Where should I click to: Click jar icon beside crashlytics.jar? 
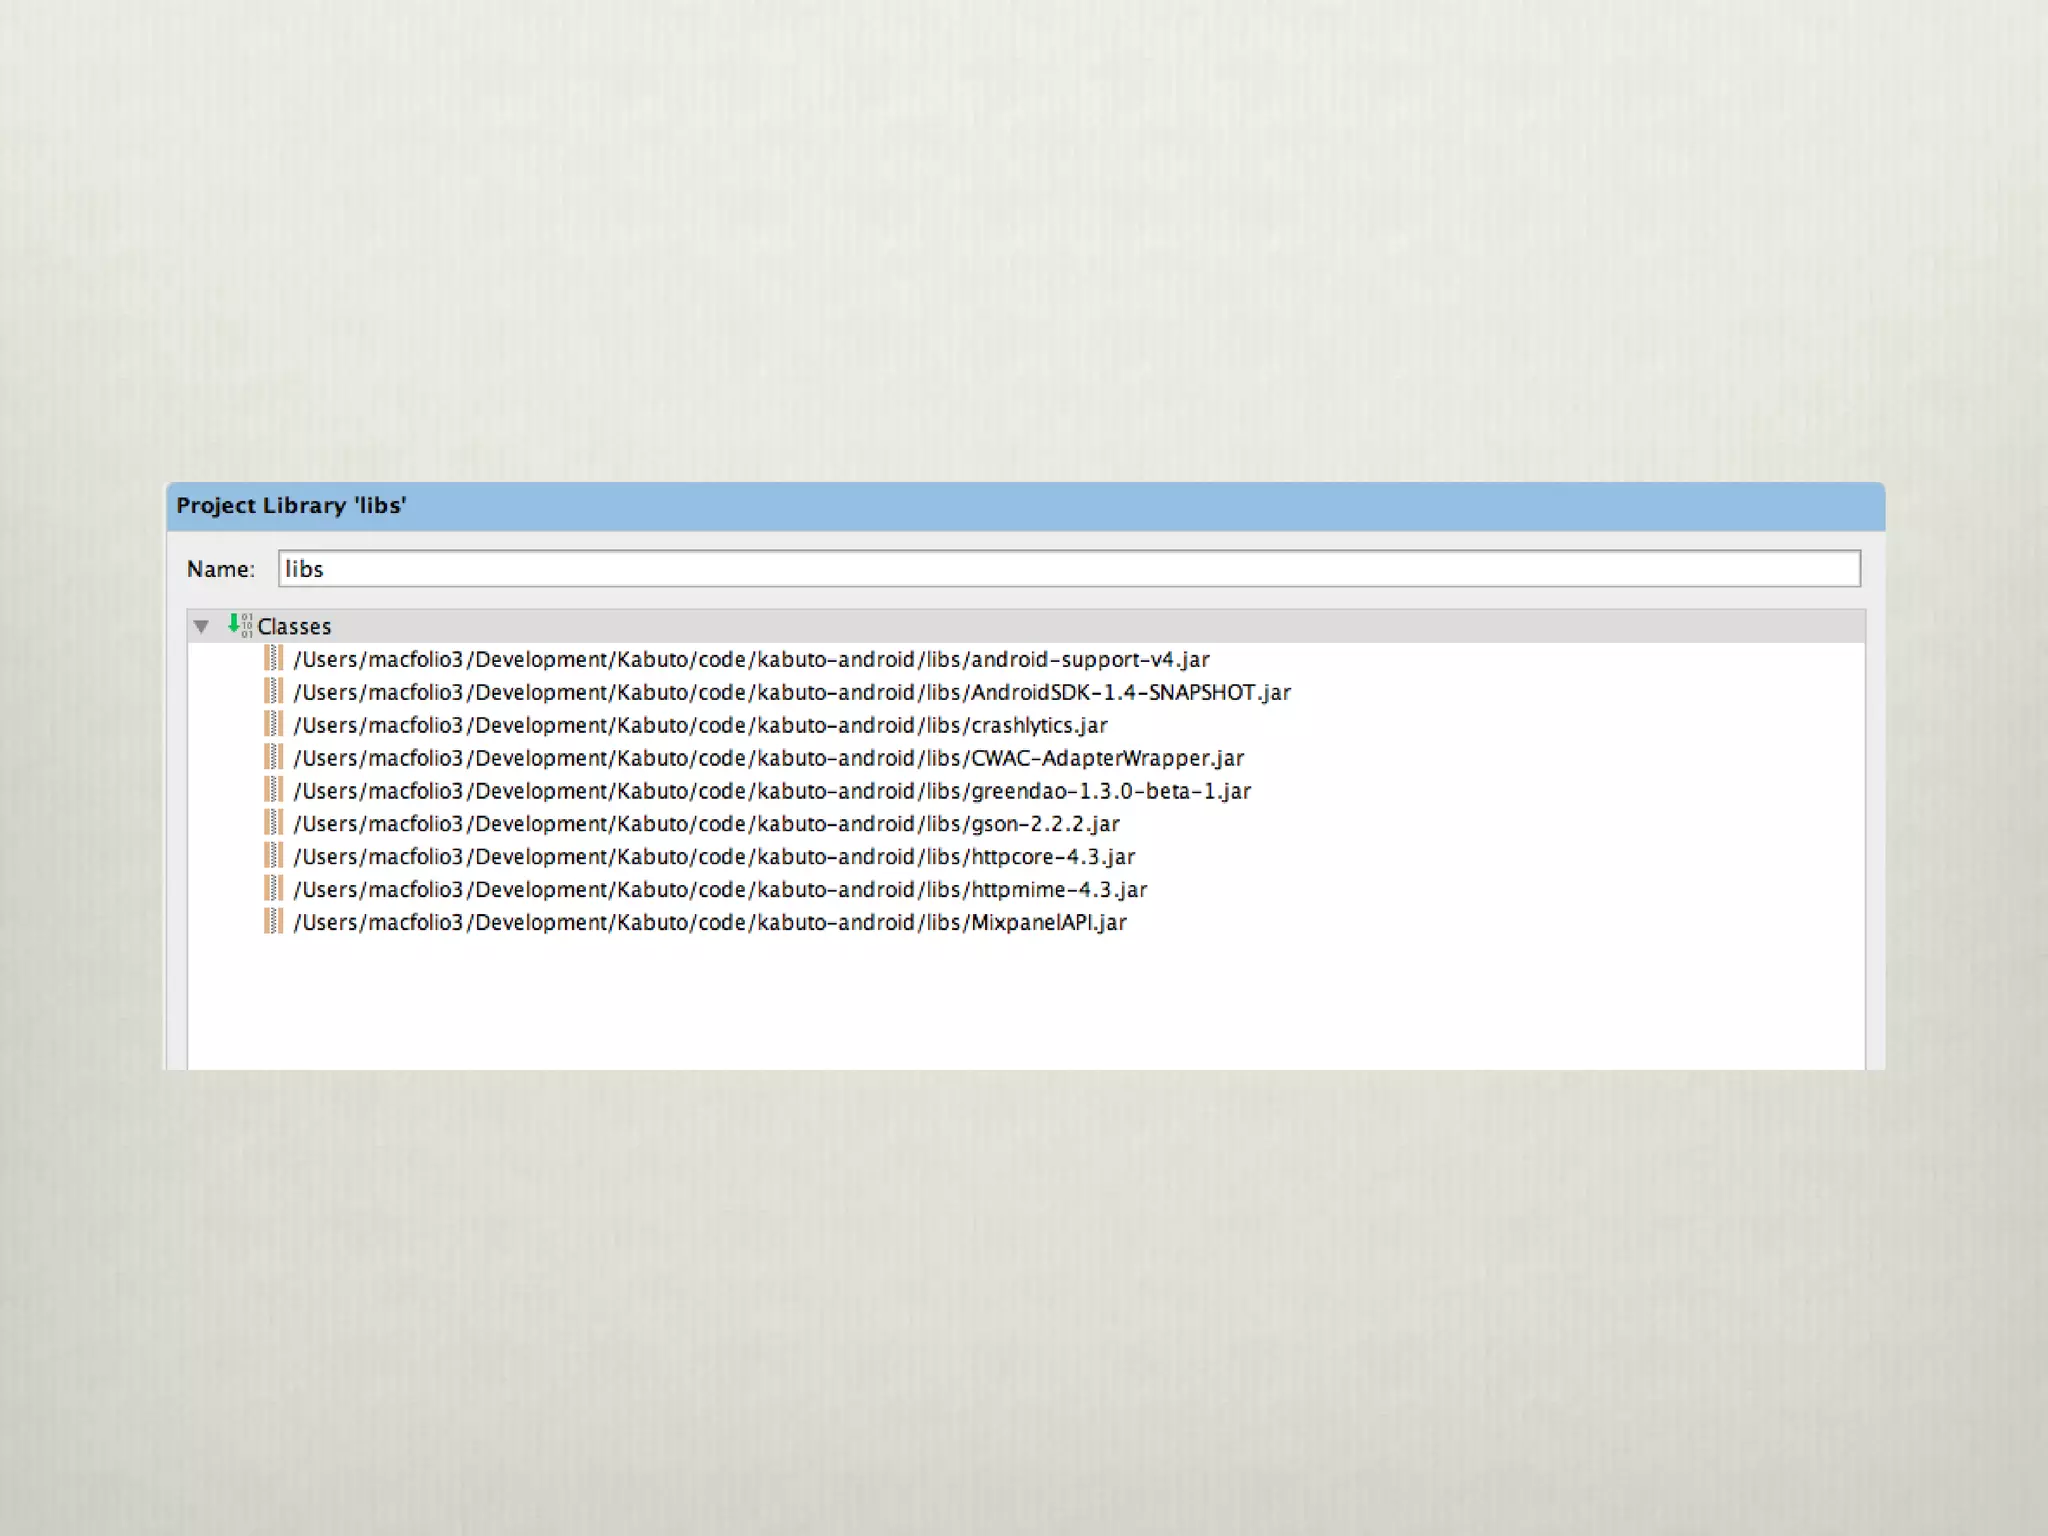click(x=273, y=724)
